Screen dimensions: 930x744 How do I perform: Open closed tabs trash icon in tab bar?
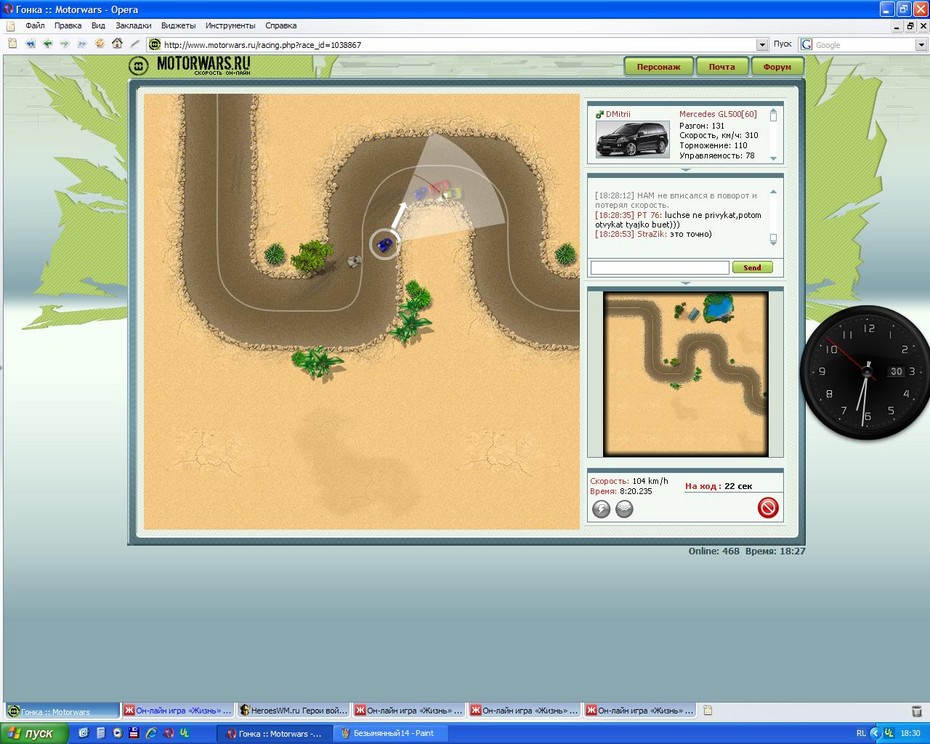tap(916, 711)
